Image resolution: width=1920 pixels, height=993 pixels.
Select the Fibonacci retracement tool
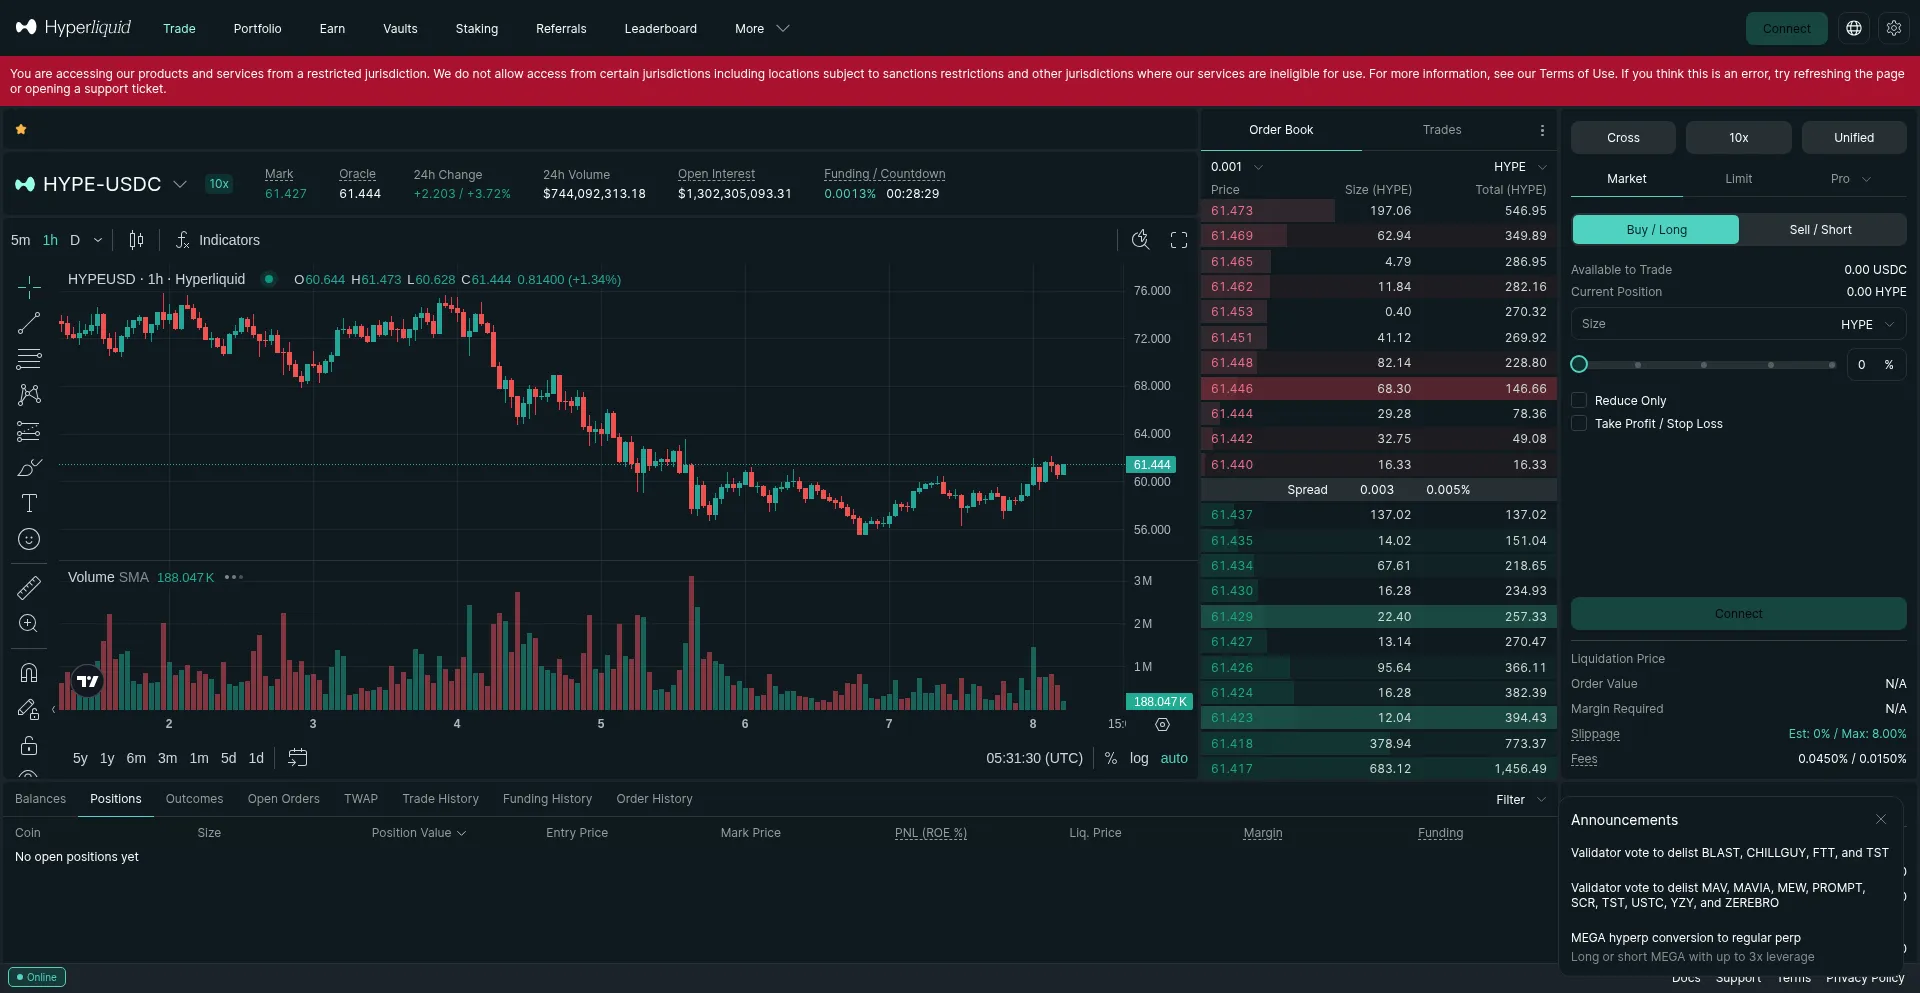click(29, 359)
